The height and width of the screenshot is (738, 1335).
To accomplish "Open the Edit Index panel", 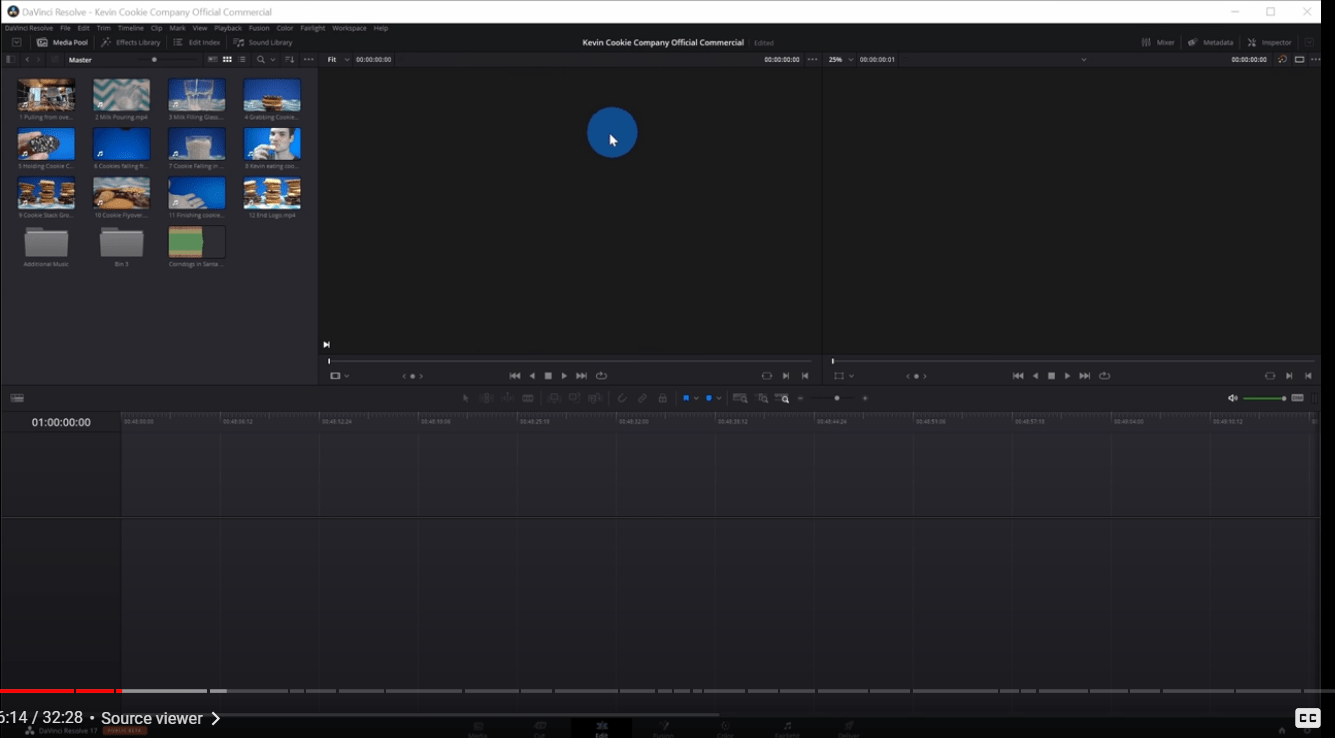I will 197,43.
